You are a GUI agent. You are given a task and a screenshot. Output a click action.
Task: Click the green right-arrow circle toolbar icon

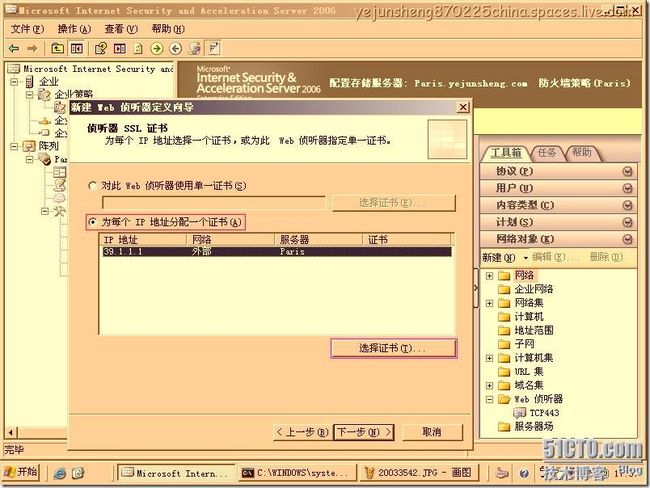pyautogui.click(x=157, y=49)
